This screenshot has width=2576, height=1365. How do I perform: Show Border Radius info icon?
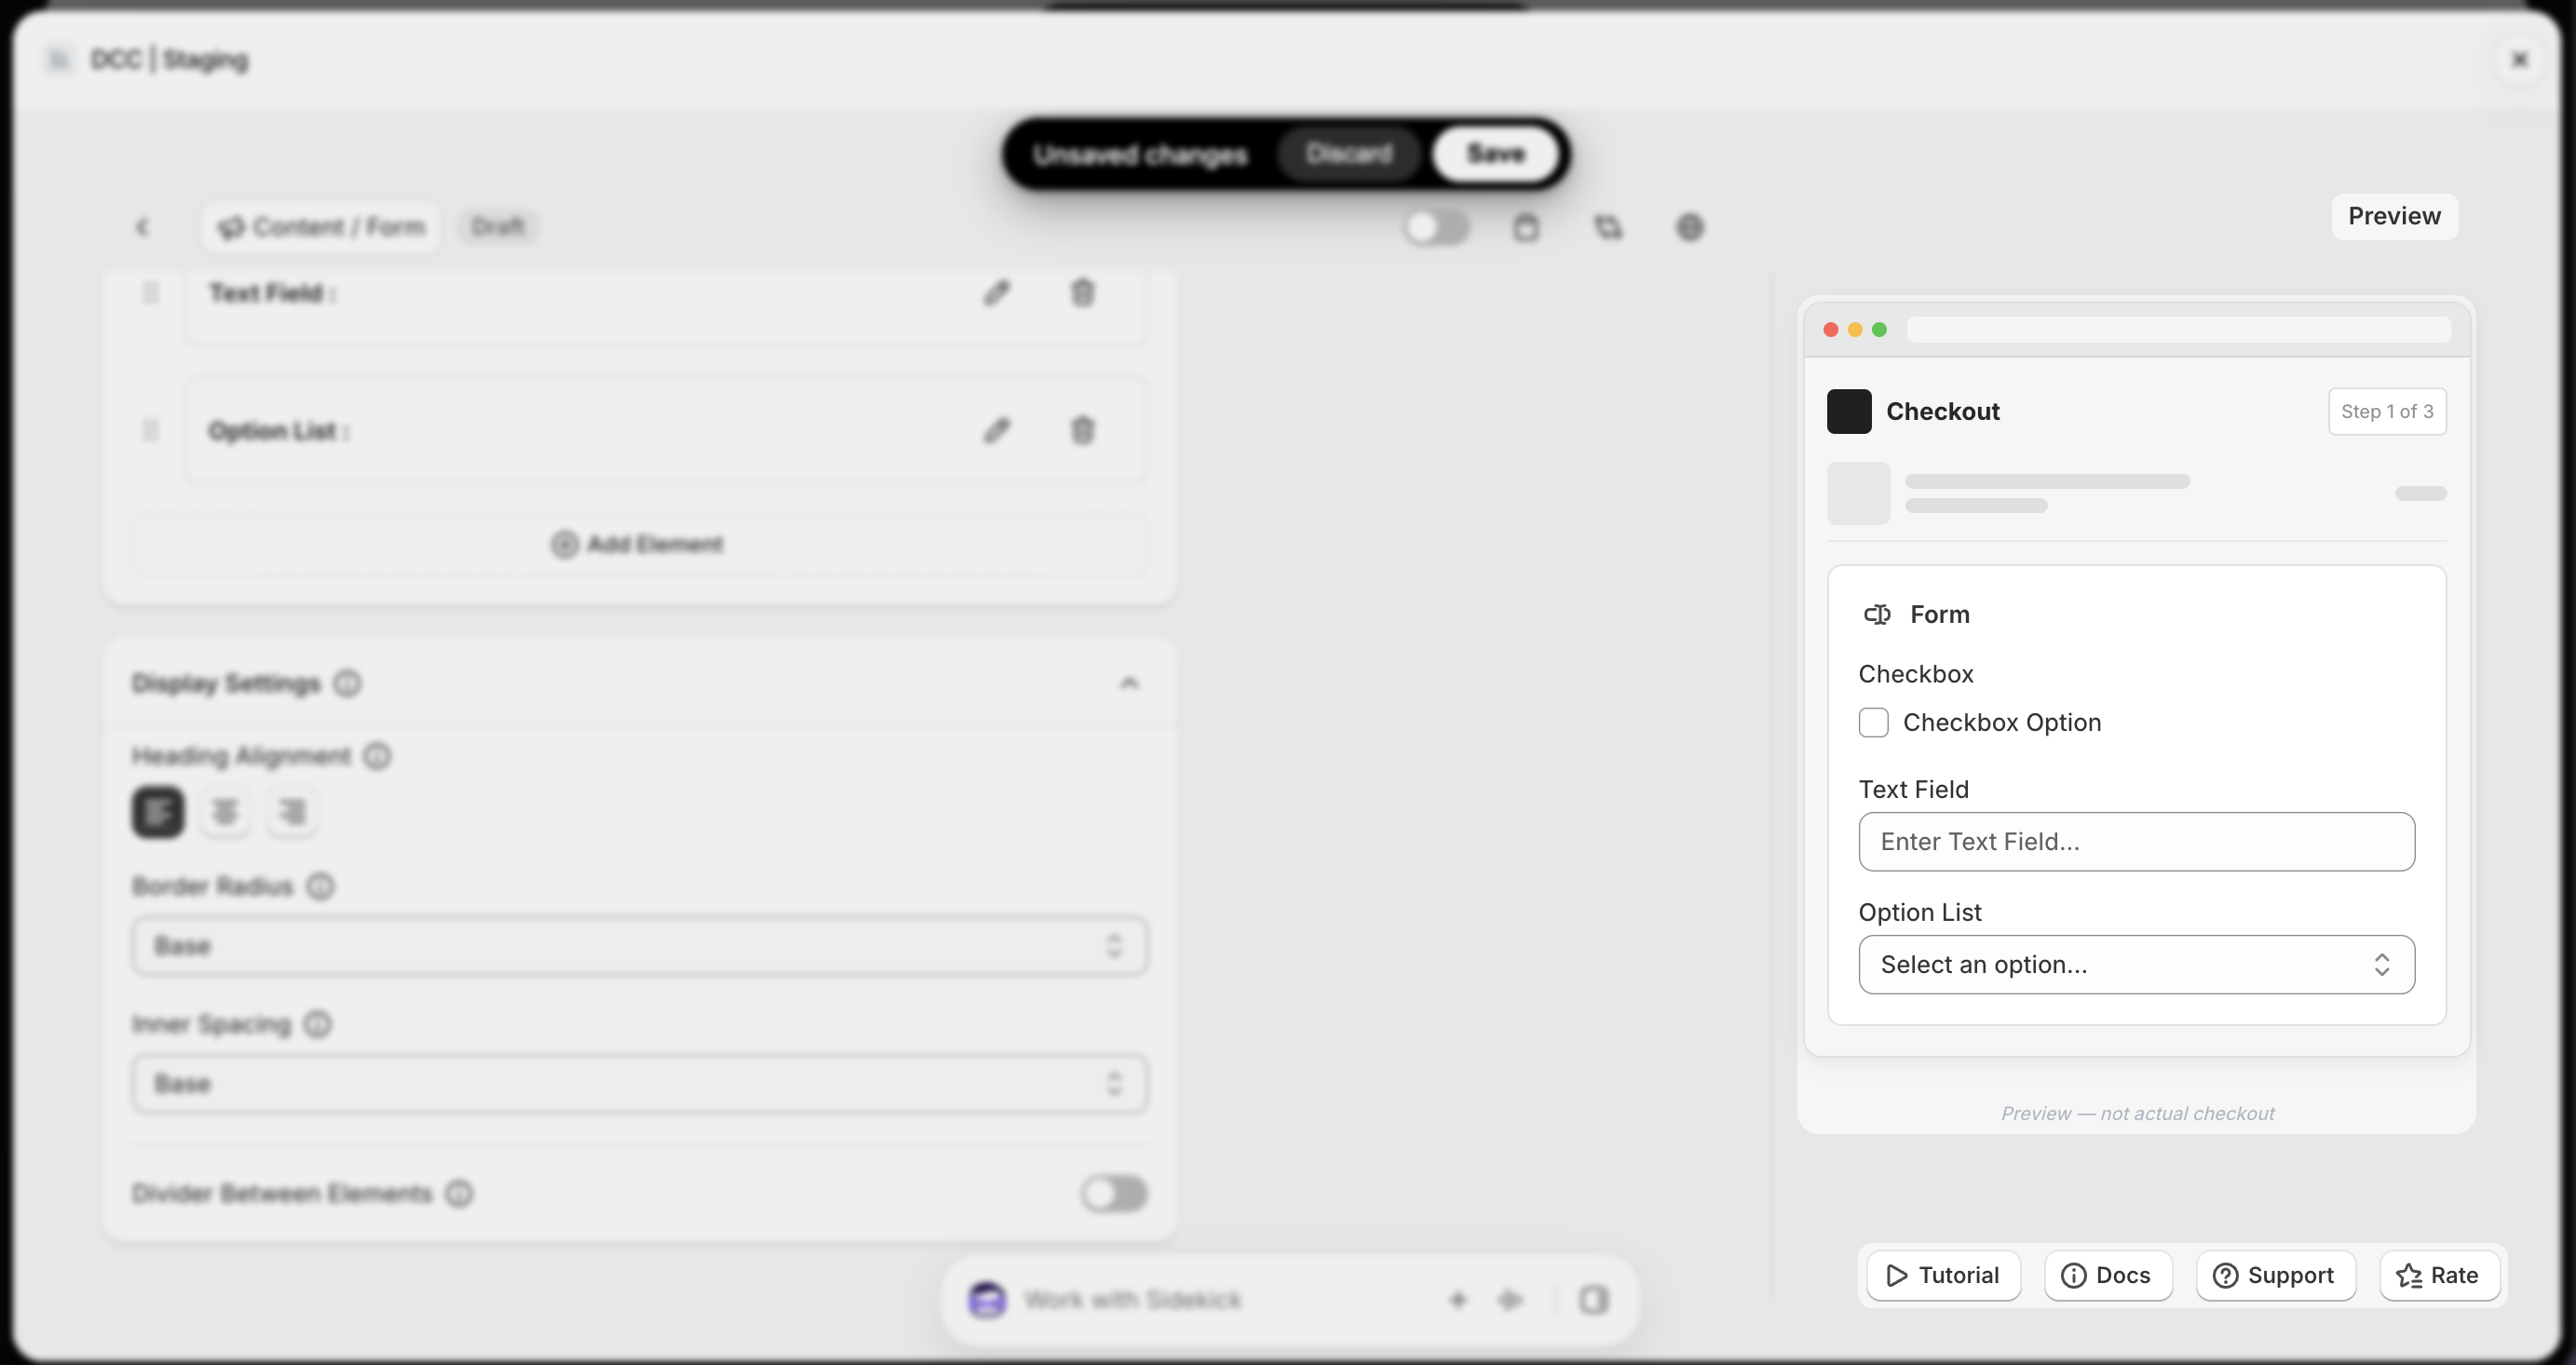pyautogui.click(x=320, y=886)
